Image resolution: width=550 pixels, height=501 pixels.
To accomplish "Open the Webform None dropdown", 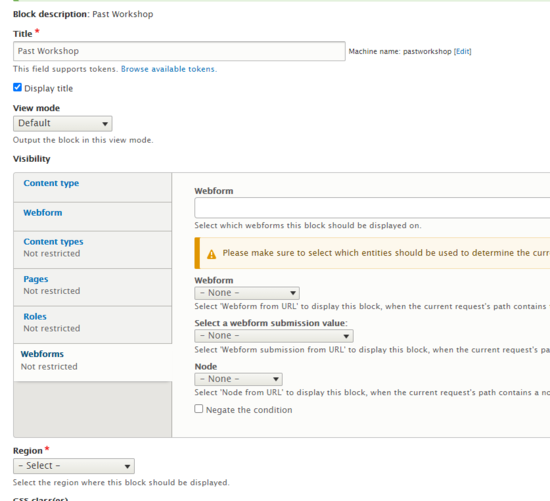I will click(247, 293).
